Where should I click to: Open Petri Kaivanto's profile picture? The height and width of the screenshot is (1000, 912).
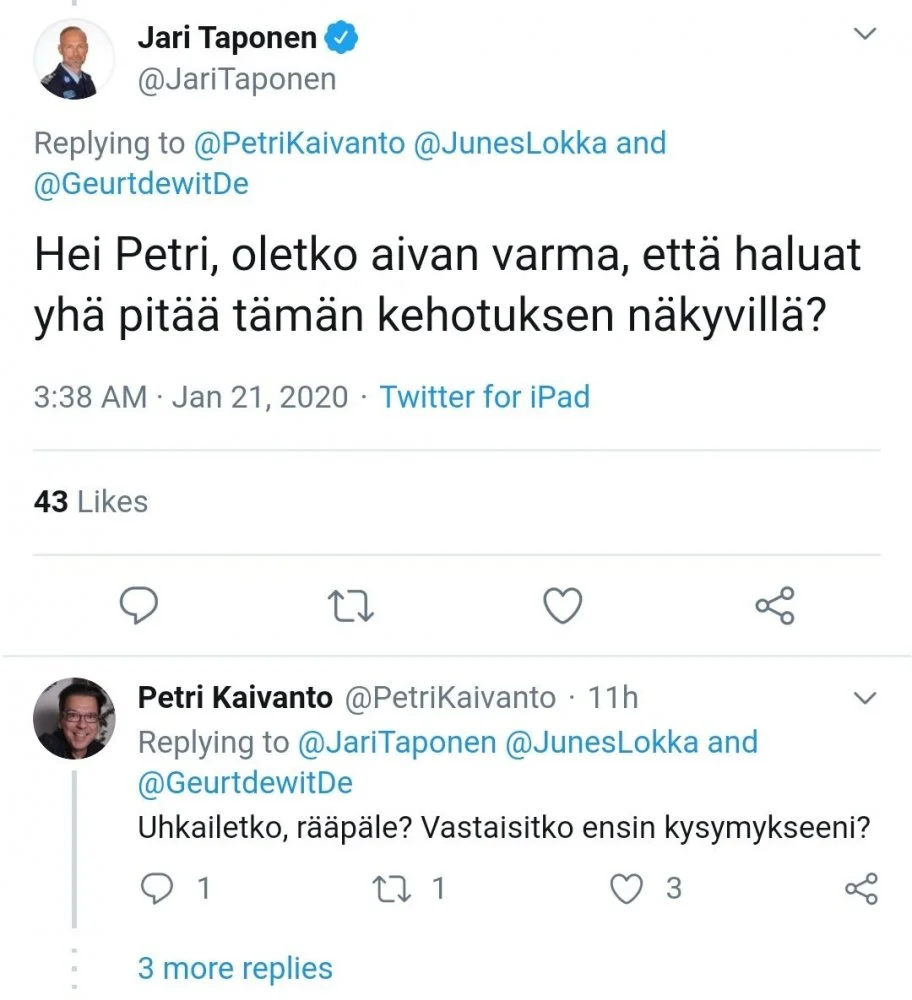75,717
